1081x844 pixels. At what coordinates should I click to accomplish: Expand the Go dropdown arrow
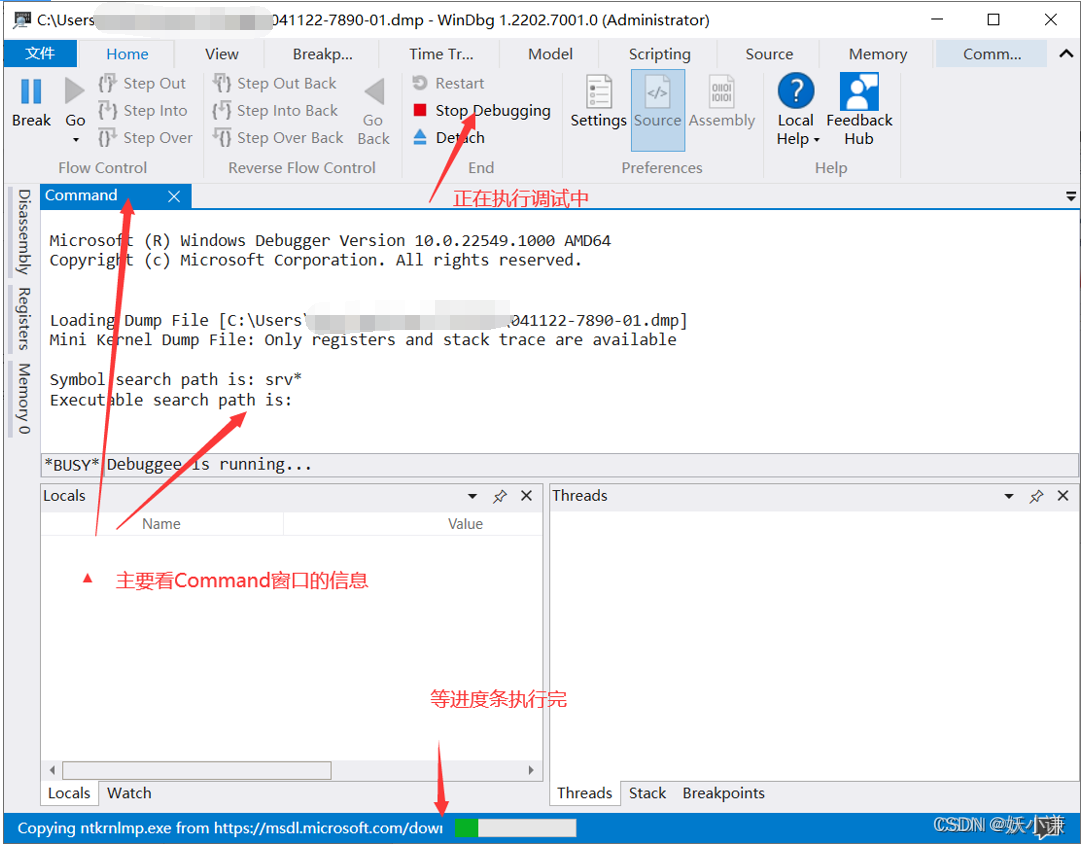click(x=76, y=140)
